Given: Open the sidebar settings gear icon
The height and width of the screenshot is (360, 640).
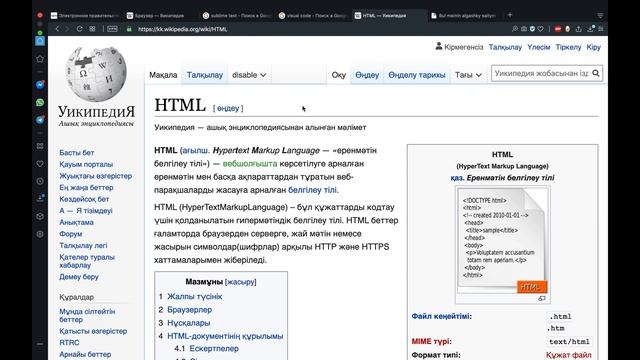Looking at the screenshot, I should click(x=40, y=234).
